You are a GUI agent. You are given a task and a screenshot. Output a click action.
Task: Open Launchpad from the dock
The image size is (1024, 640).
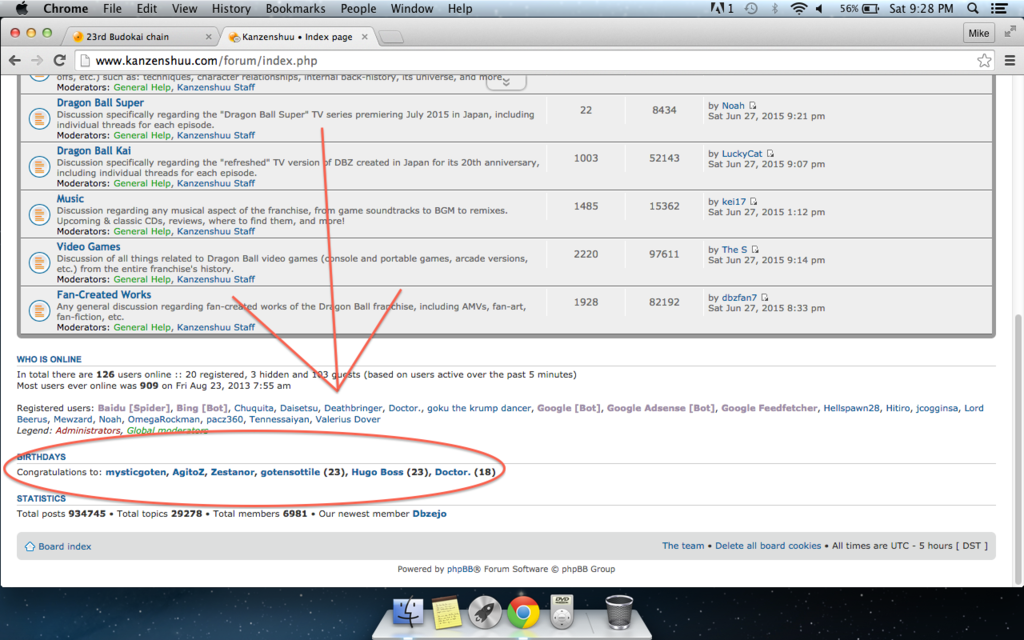tap(485, 611)
